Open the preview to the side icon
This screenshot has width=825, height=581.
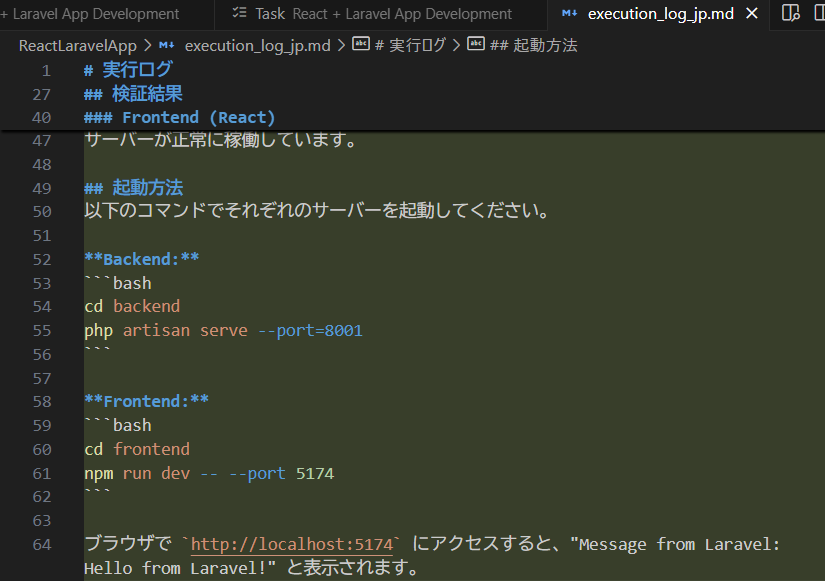point(790,13)
